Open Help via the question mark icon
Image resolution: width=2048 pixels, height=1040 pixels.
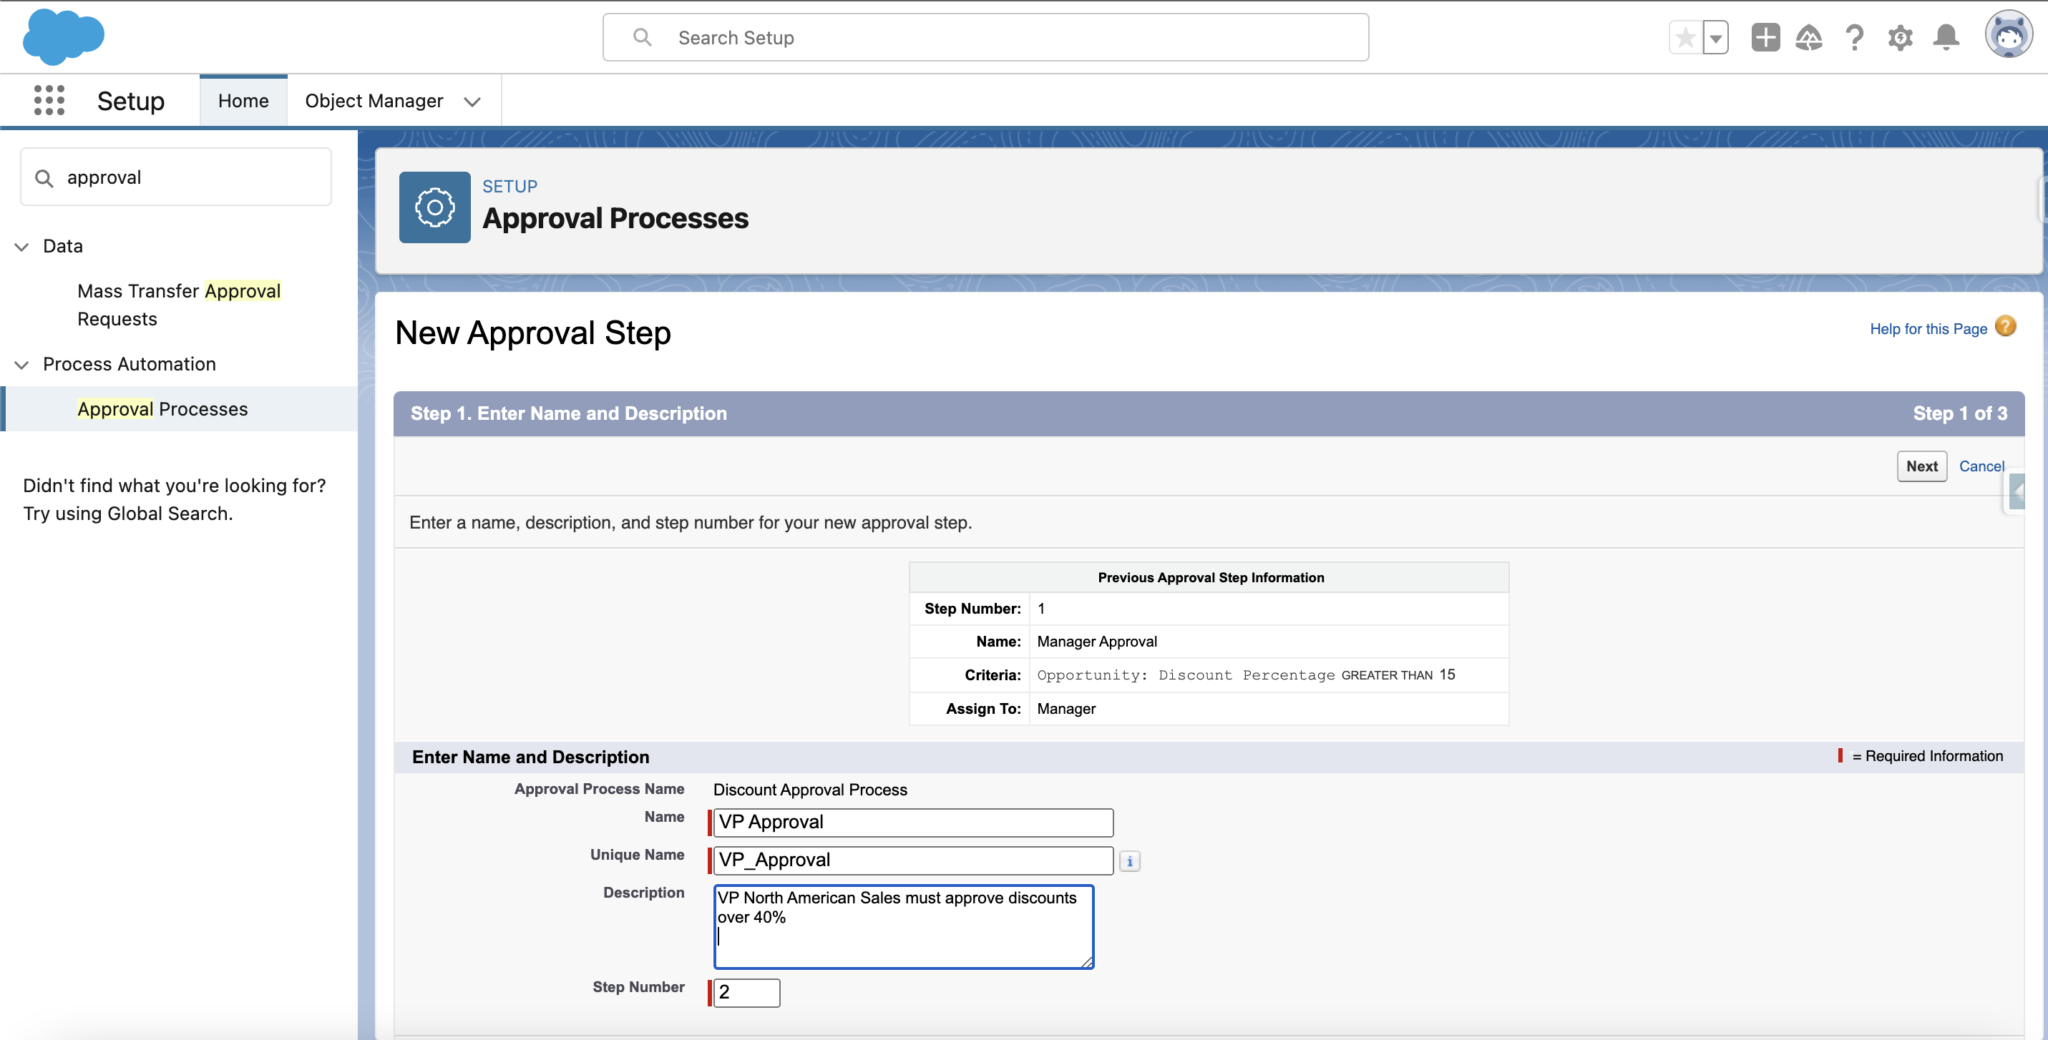pos(1853,37)
